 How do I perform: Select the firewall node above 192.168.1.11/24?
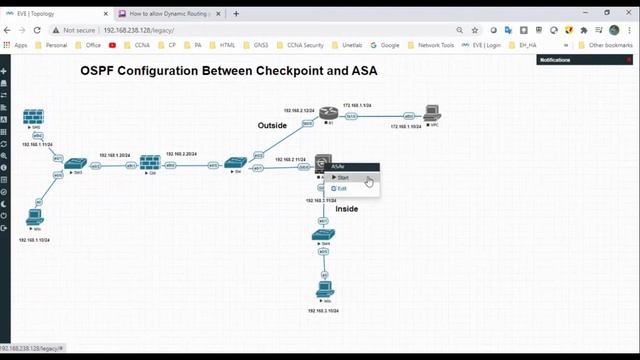click(x=33, y=117)
